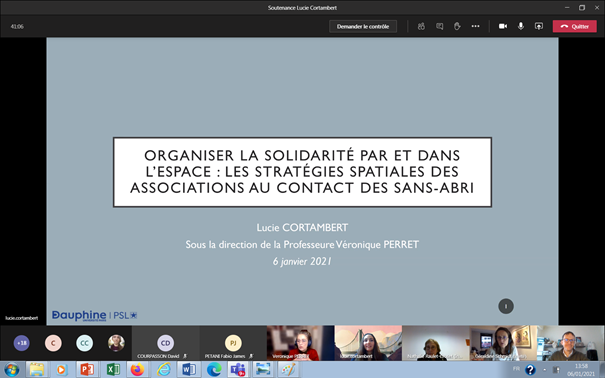Select the man with glasses video tile
The width and height of the screenshot is (605, 378).
(x=571, y=343)
